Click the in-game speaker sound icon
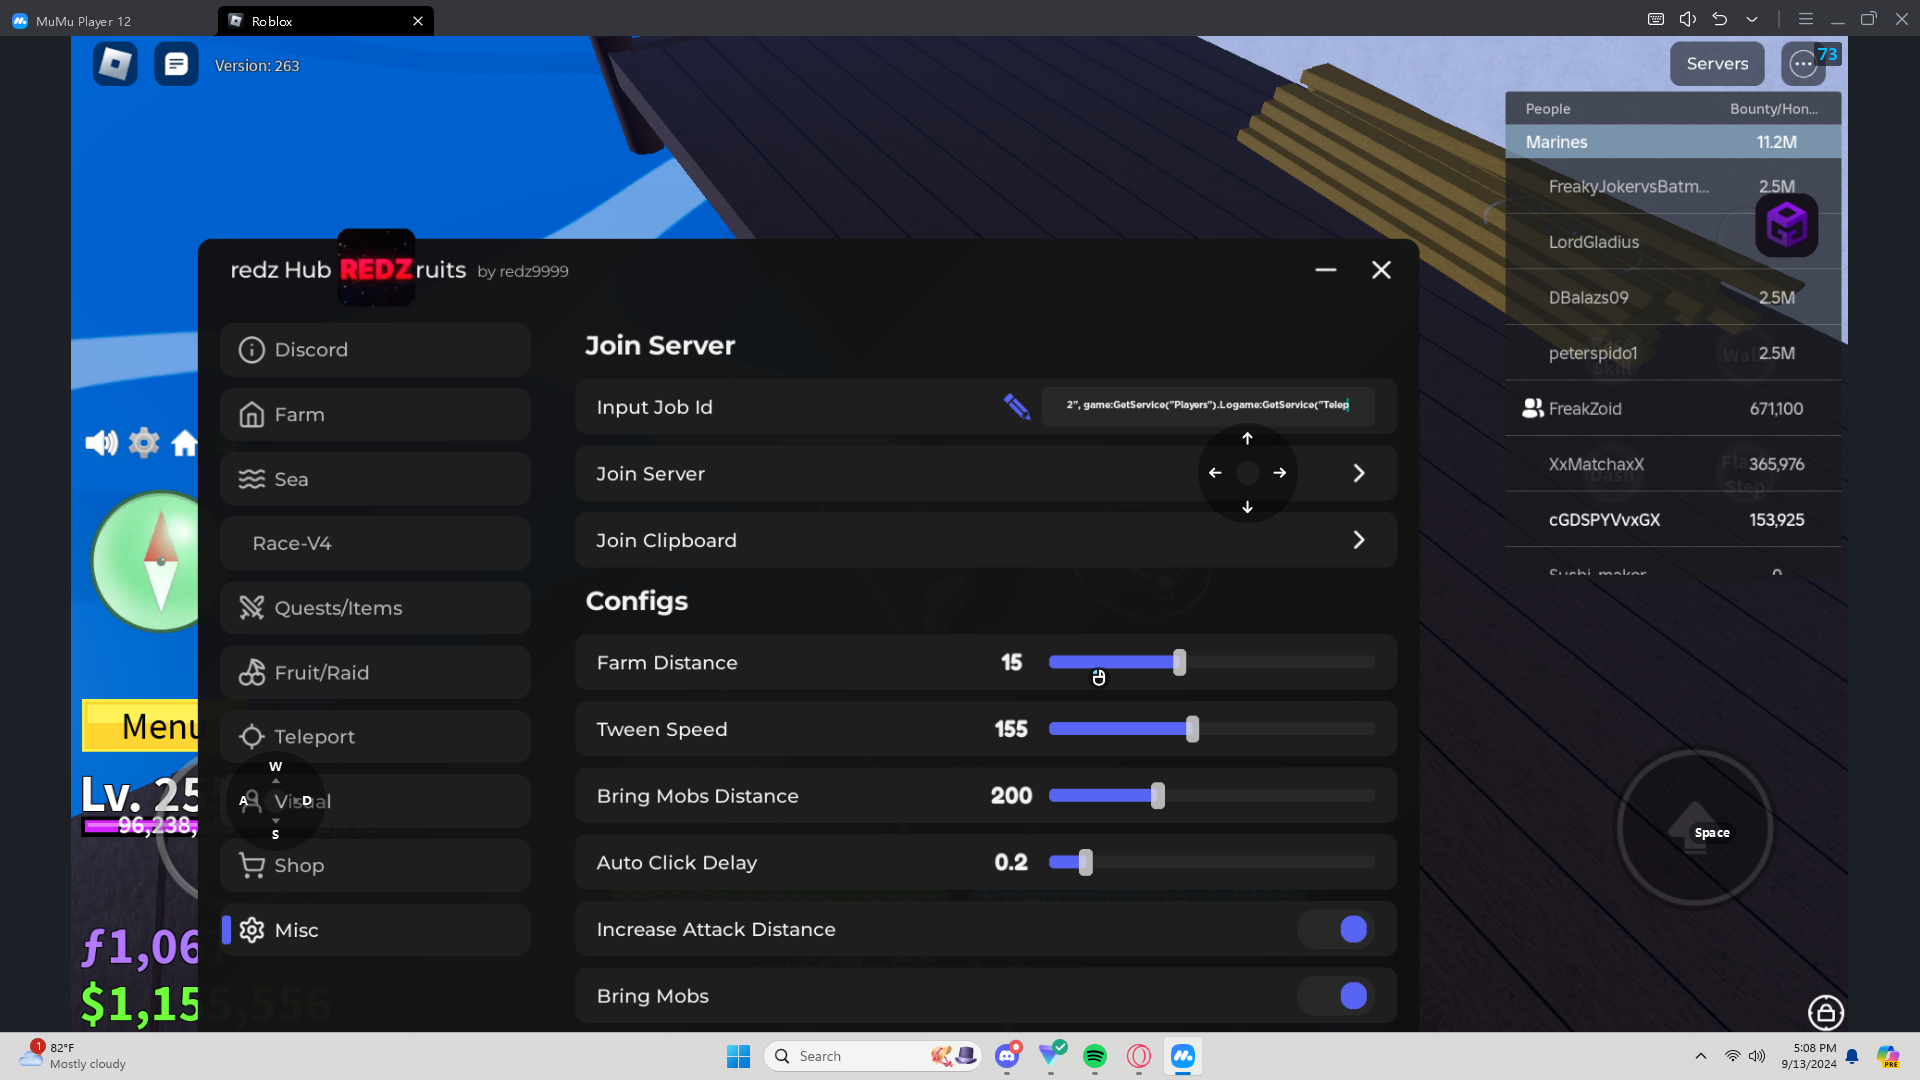The height and width of the screenshot is (1080, 1920). (101, 443)
